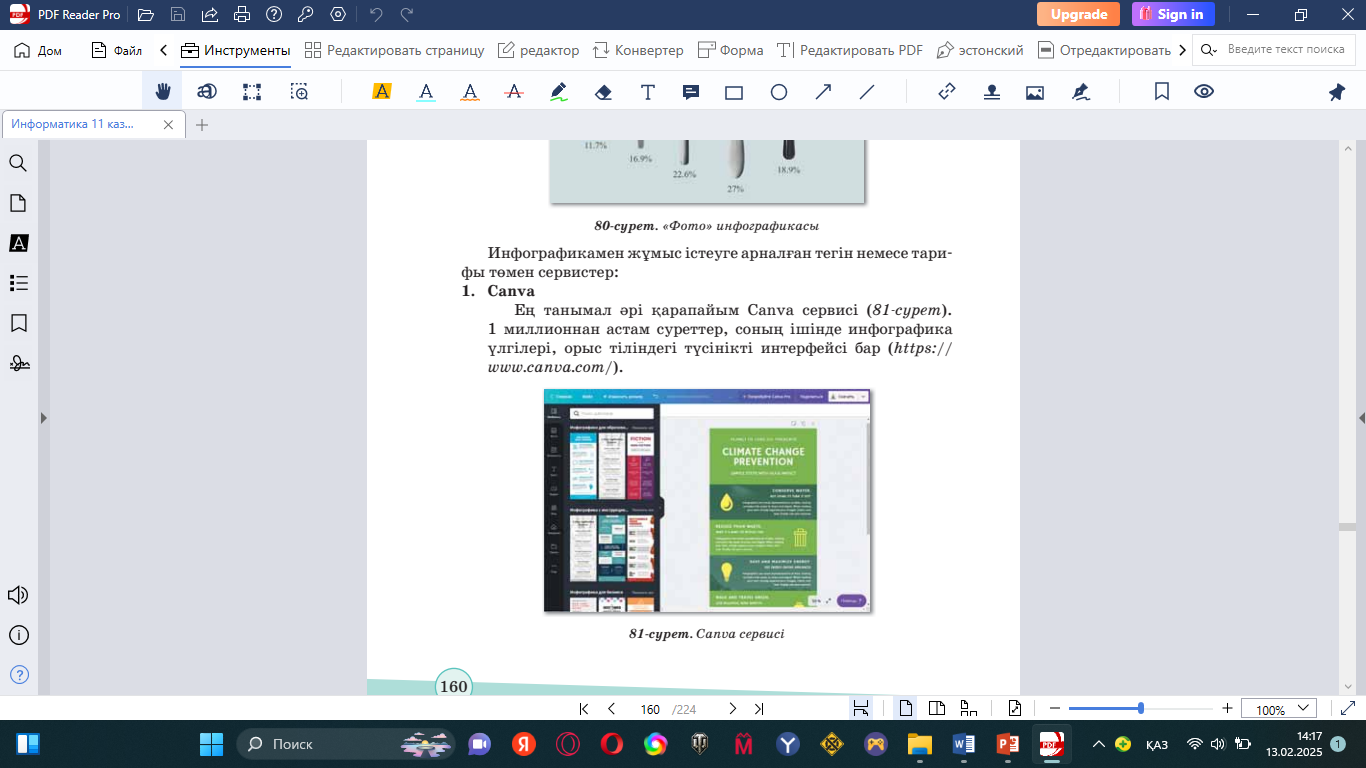Click the orange Upgrade button
The height and width of the screenshot is (768, 1366).
pyautogui.click(x=1078, y=14)
